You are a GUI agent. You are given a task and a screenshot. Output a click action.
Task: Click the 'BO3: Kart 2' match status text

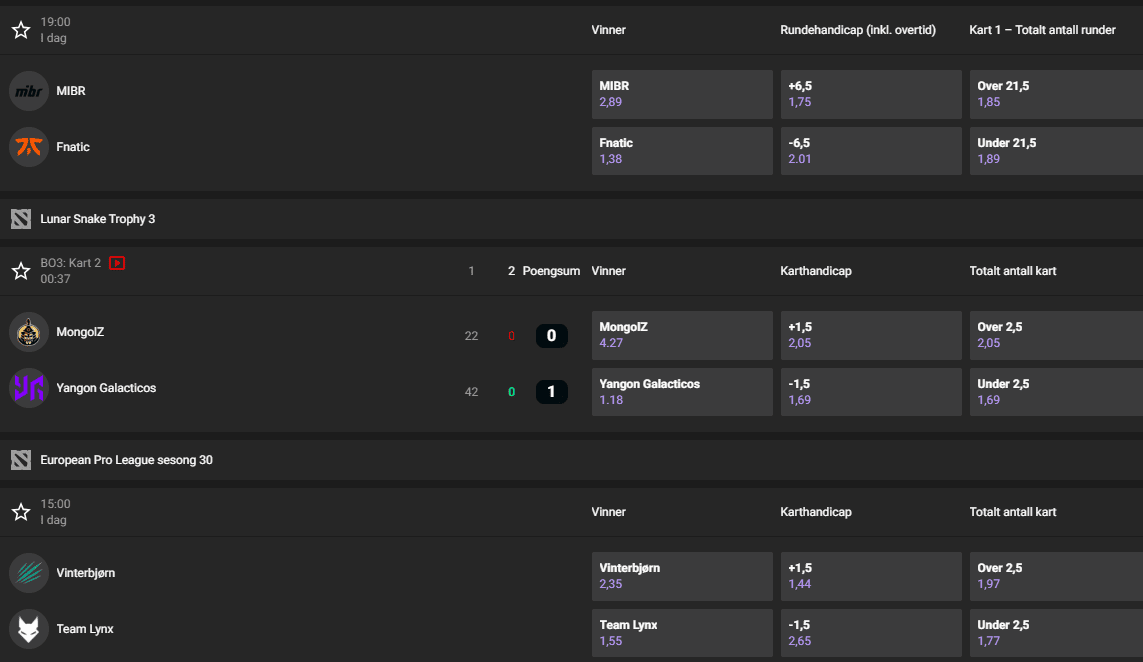[71, 262]
